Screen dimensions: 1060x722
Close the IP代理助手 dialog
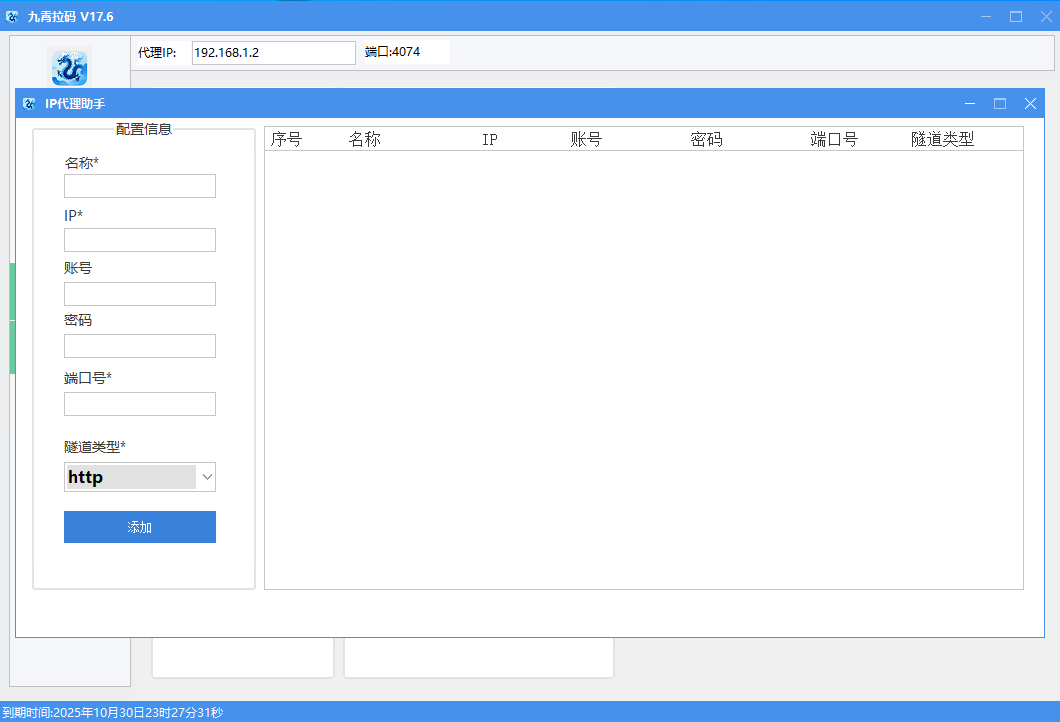1030,104
